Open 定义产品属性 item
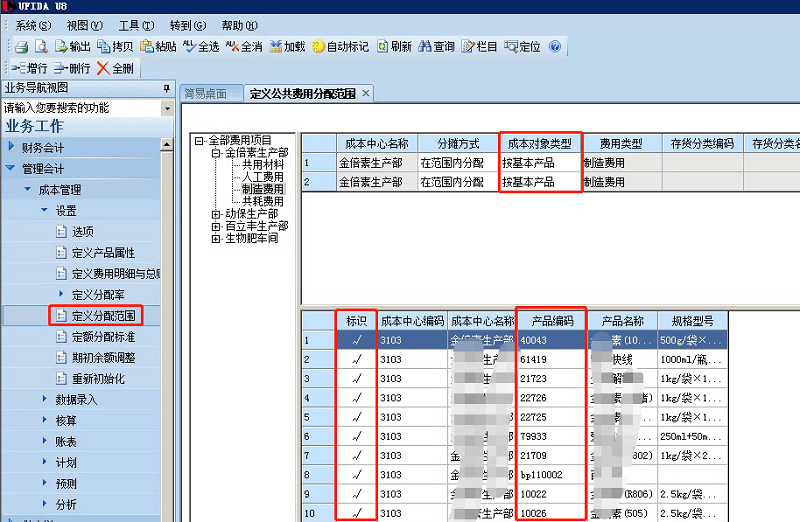 click(x=95, y=253)
